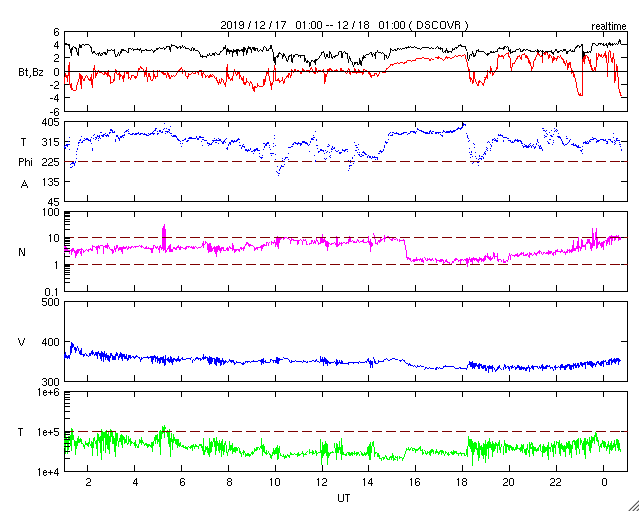Click hour "20" on the UT axis
Image resolution: width=640 pixels, height=512 pixels.
(x=509, y=482)
